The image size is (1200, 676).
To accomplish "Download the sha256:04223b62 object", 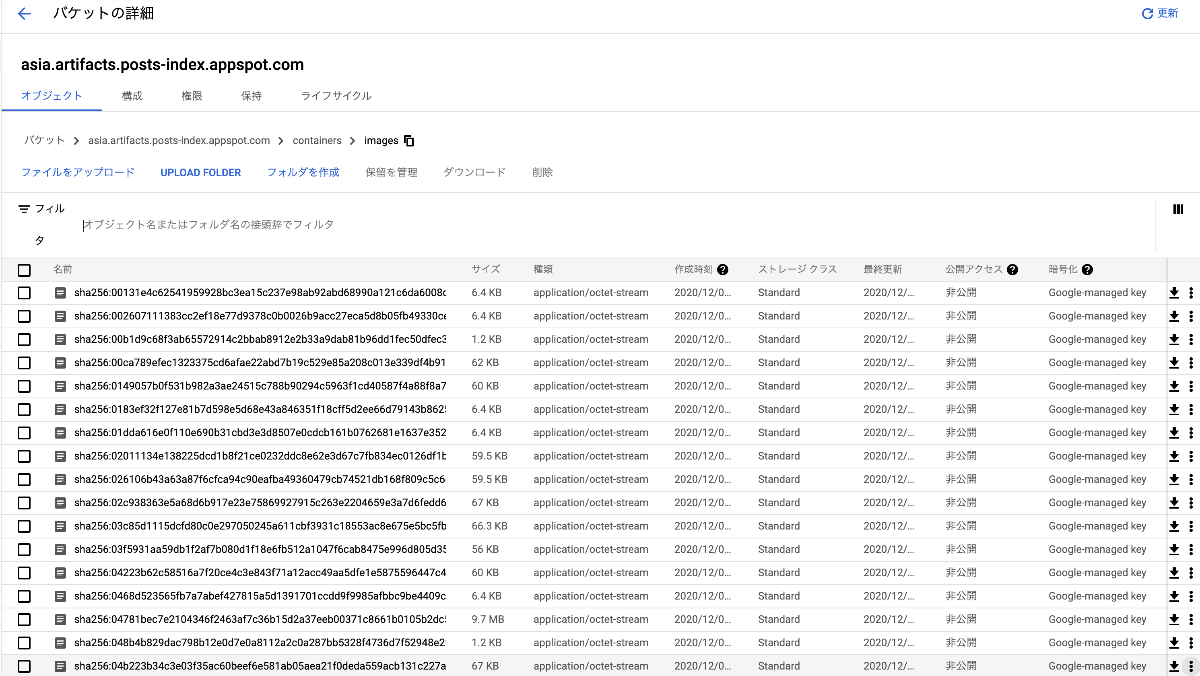I will click(x=1174, y=573).
